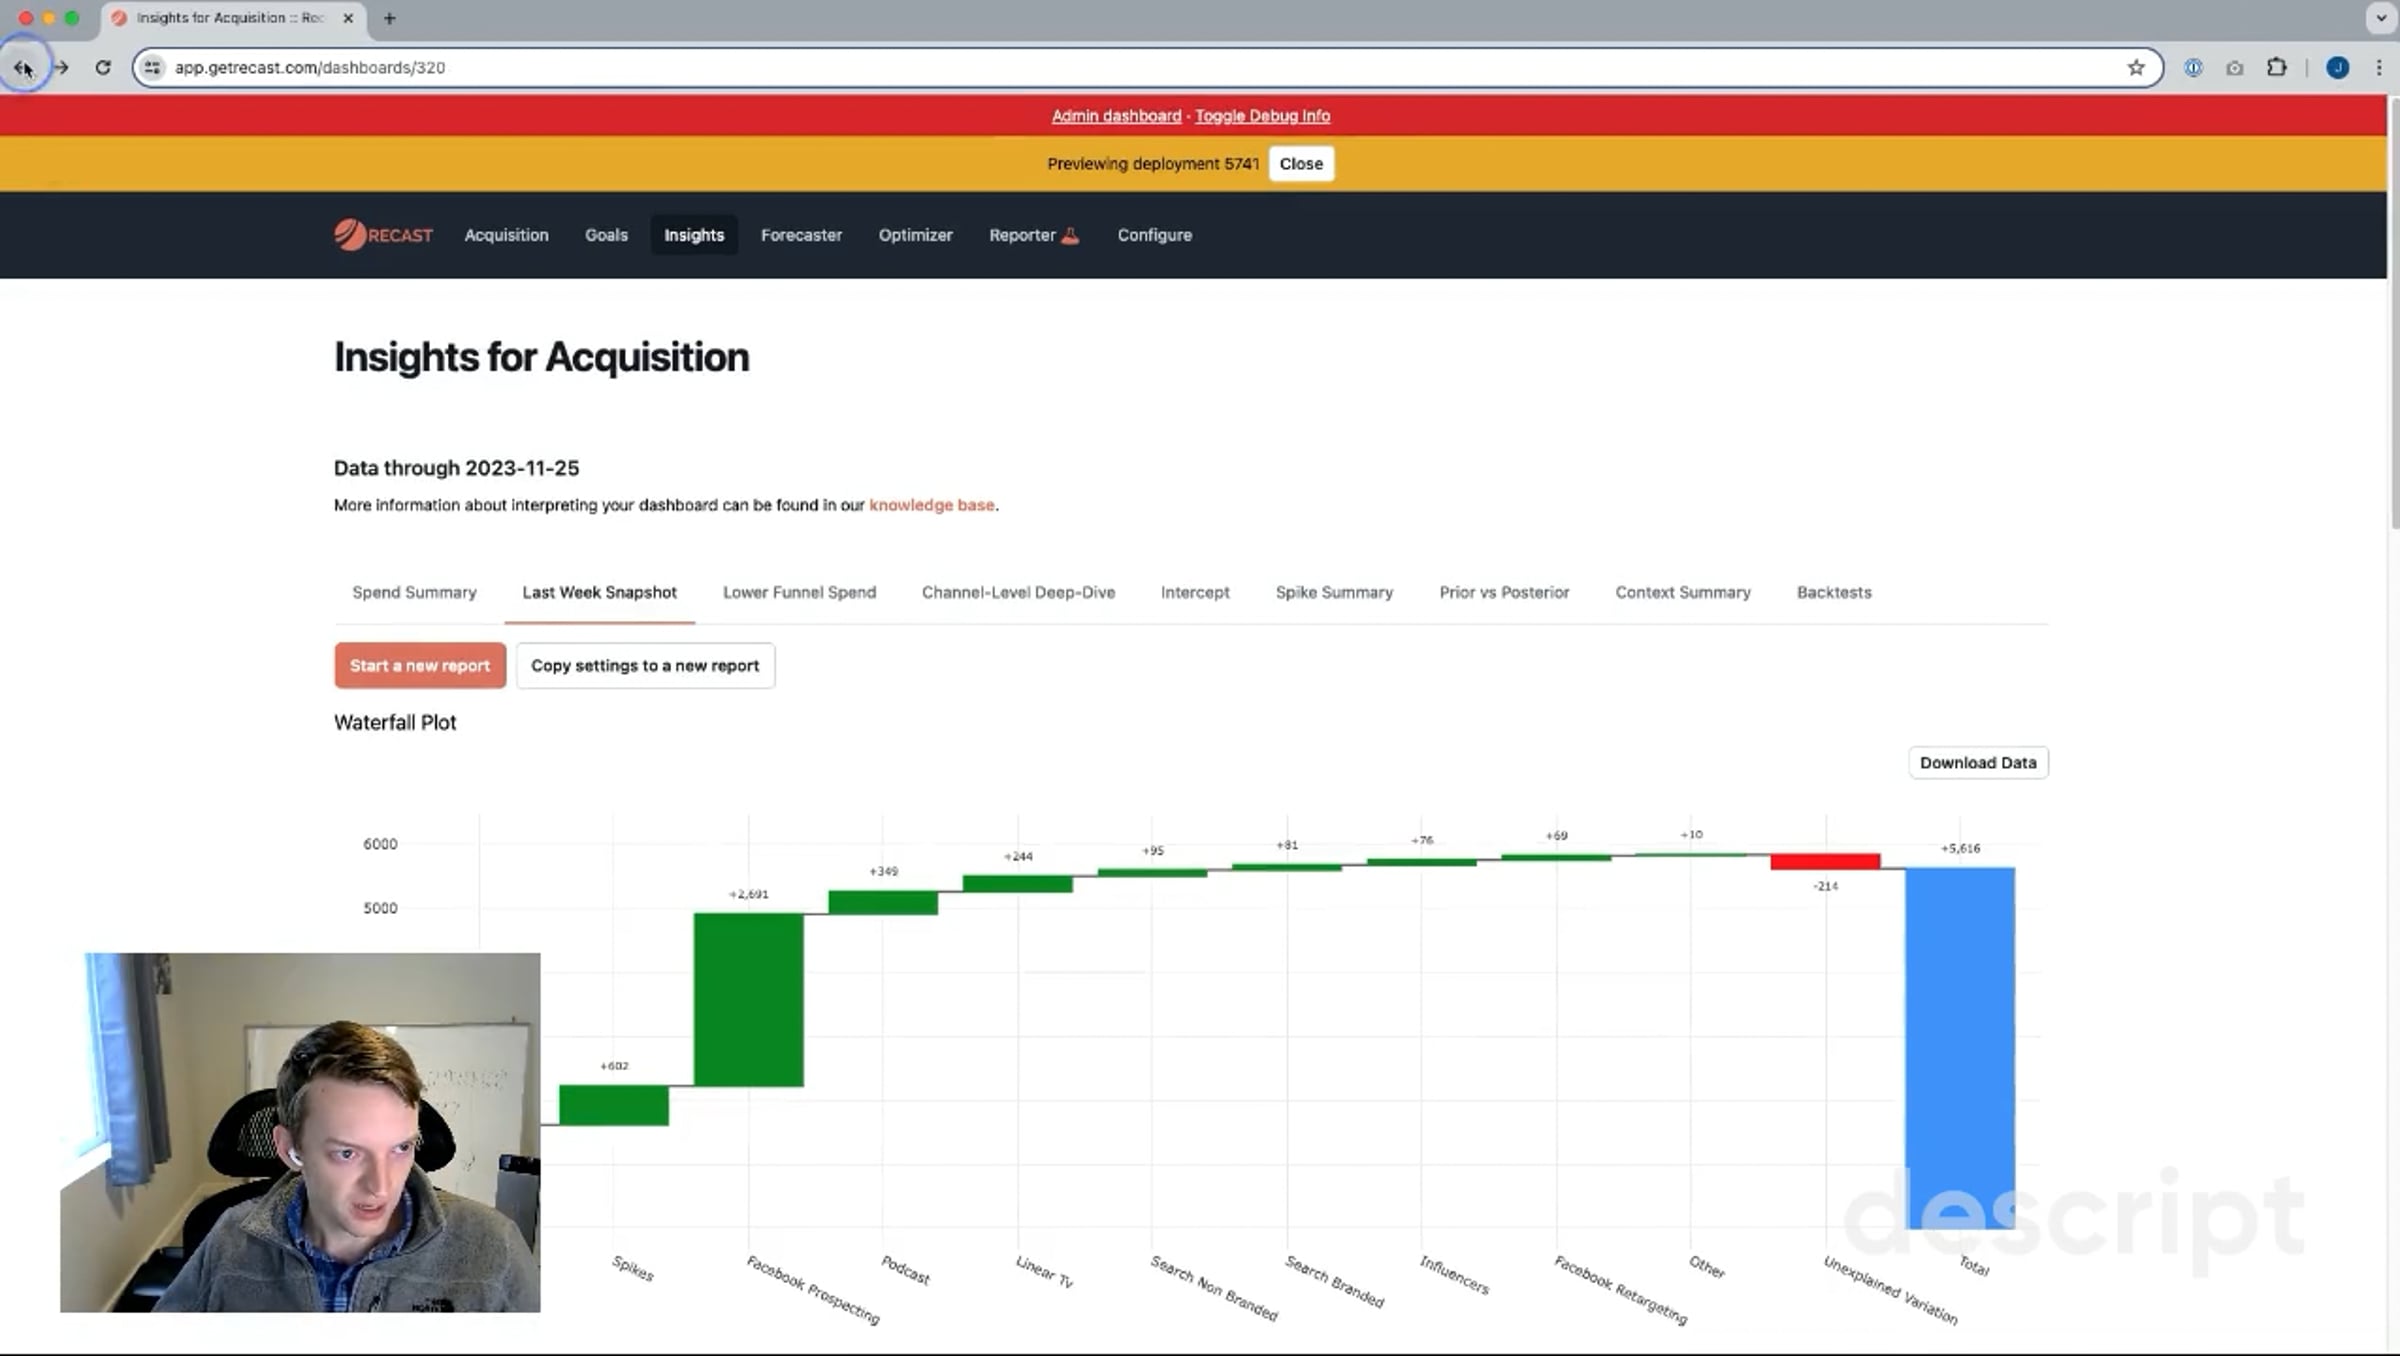Viewport: 2400px width, 1356px height.
Task: View the Spike Summary tab
Action: 1334,592
